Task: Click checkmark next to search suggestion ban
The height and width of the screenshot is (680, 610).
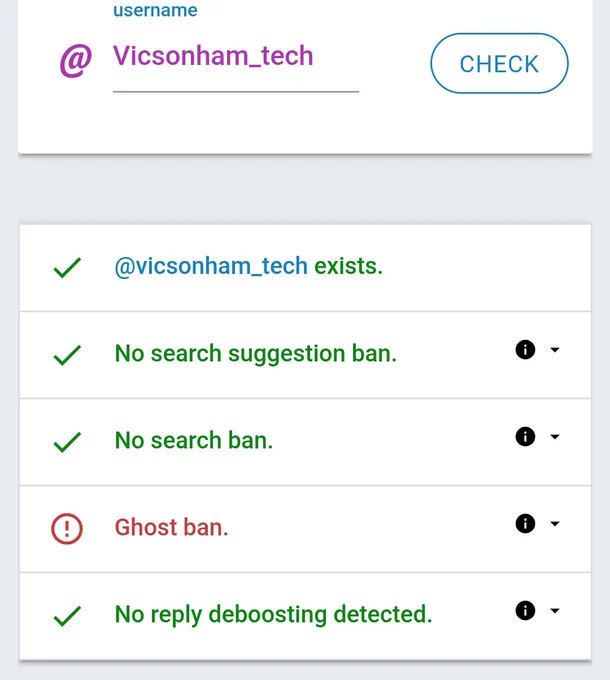Action: [67, 355]
